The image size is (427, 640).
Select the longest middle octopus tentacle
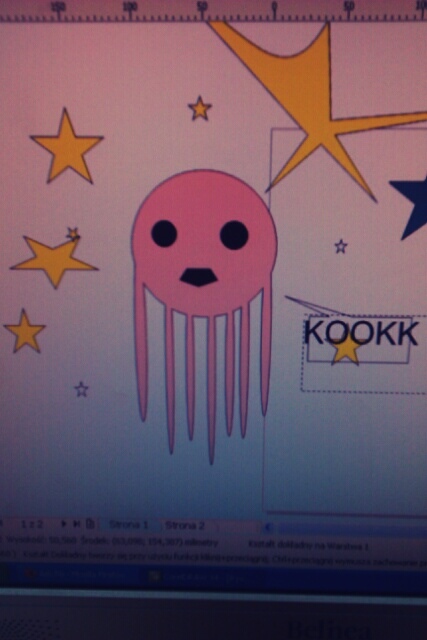211,390
